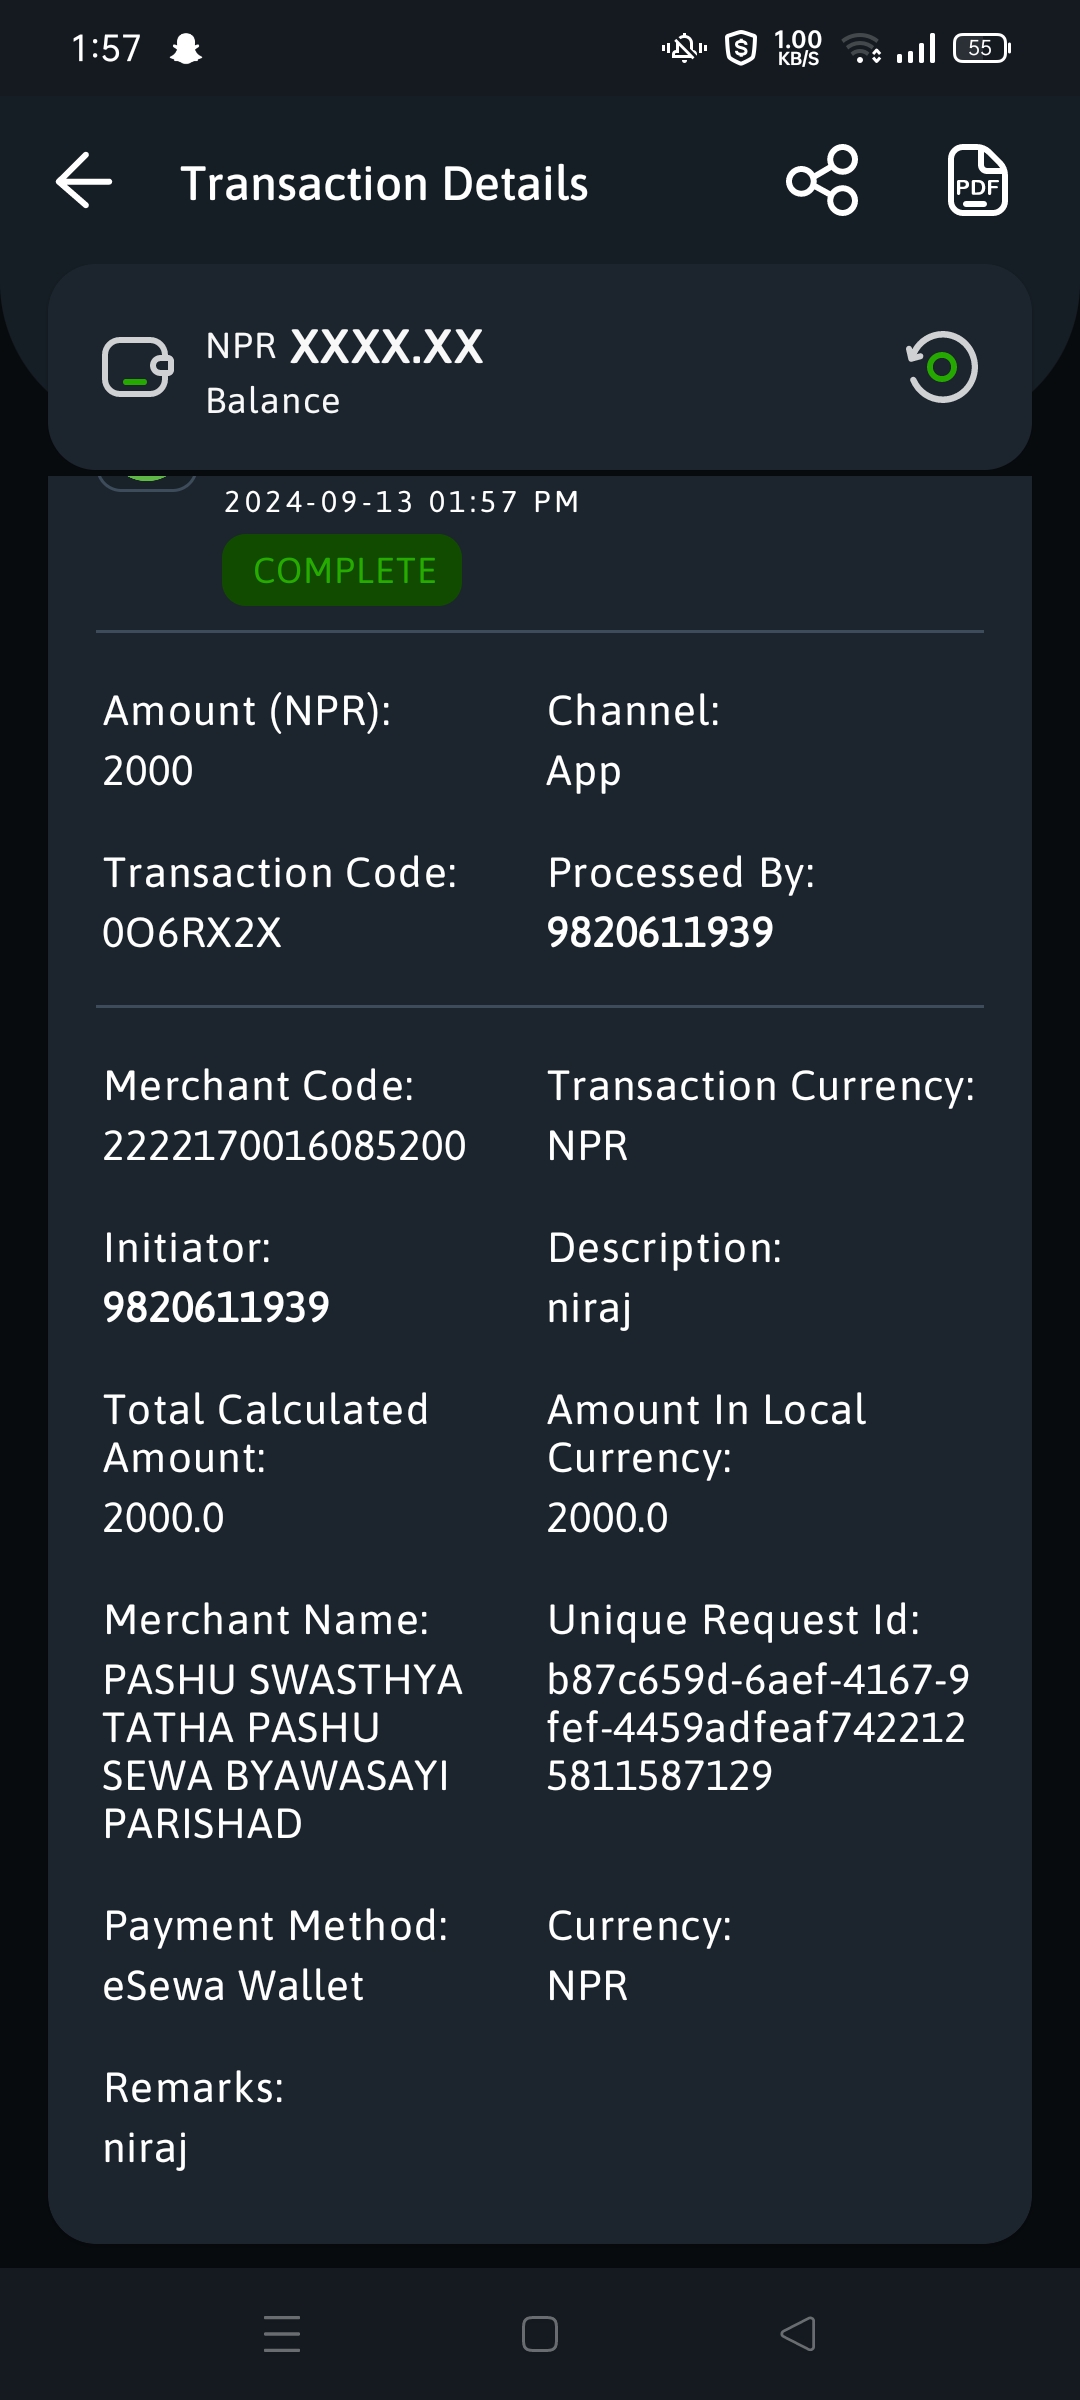The width and height of the screenshot is (1080, 2400).
Task: Go back using the arrow icon
Action: coord(84,181)
